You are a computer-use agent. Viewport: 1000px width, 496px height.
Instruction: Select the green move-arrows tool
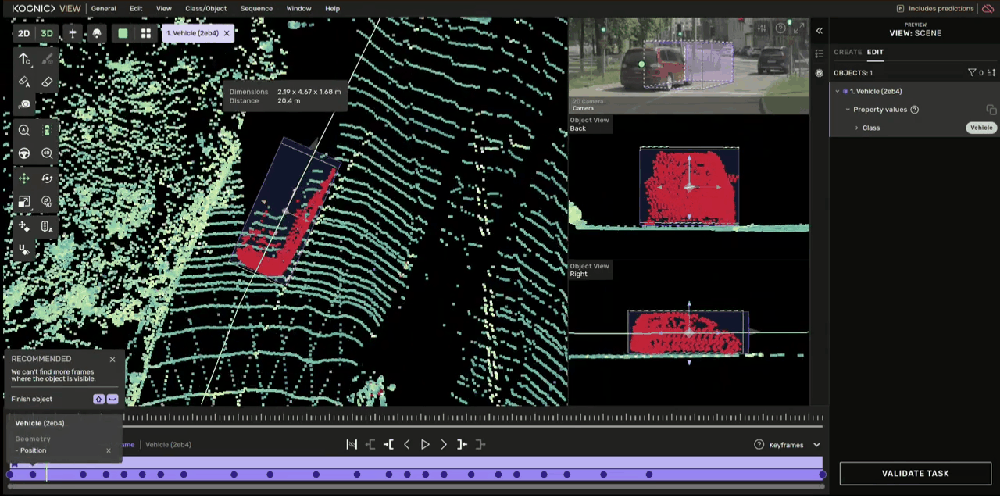[x=24, y=179]
